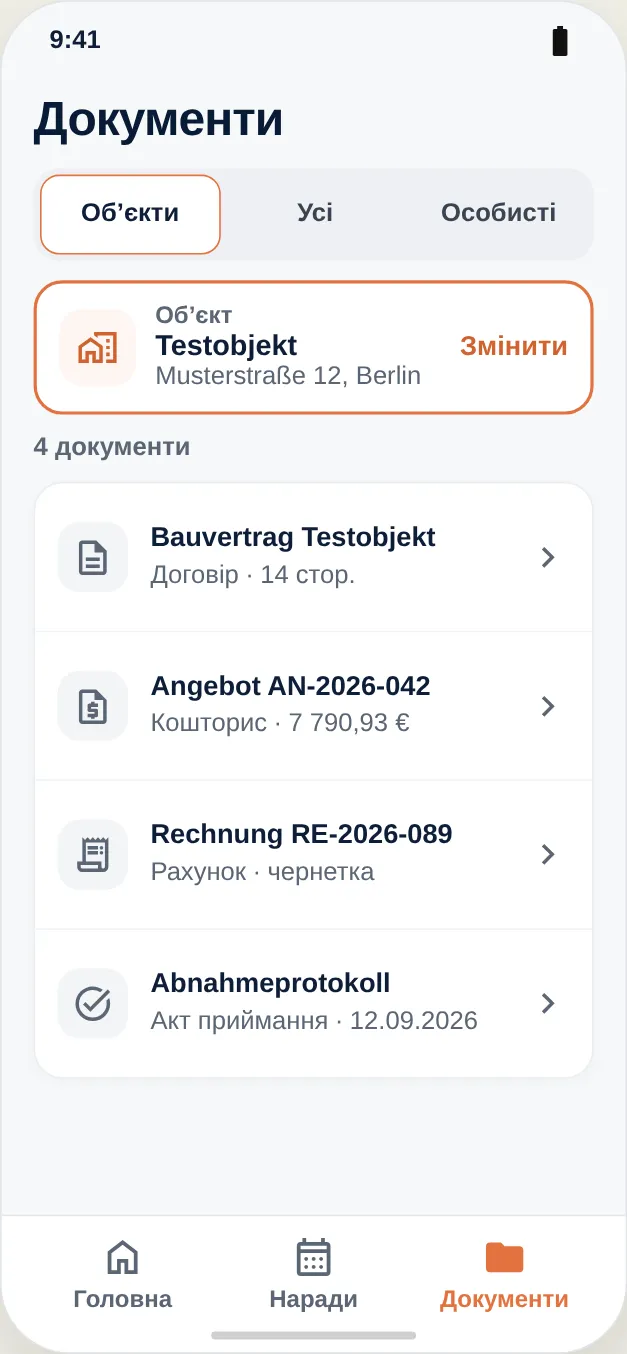Screen dimensions: 627x1354
Task: Click the Змінити link
Action: 514,346
